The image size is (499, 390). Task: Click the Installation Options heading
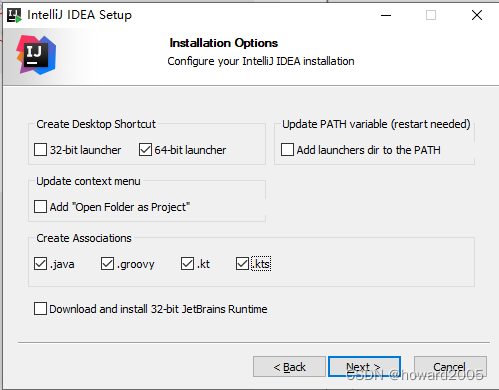pyautogui.click(x=223, y=43)
